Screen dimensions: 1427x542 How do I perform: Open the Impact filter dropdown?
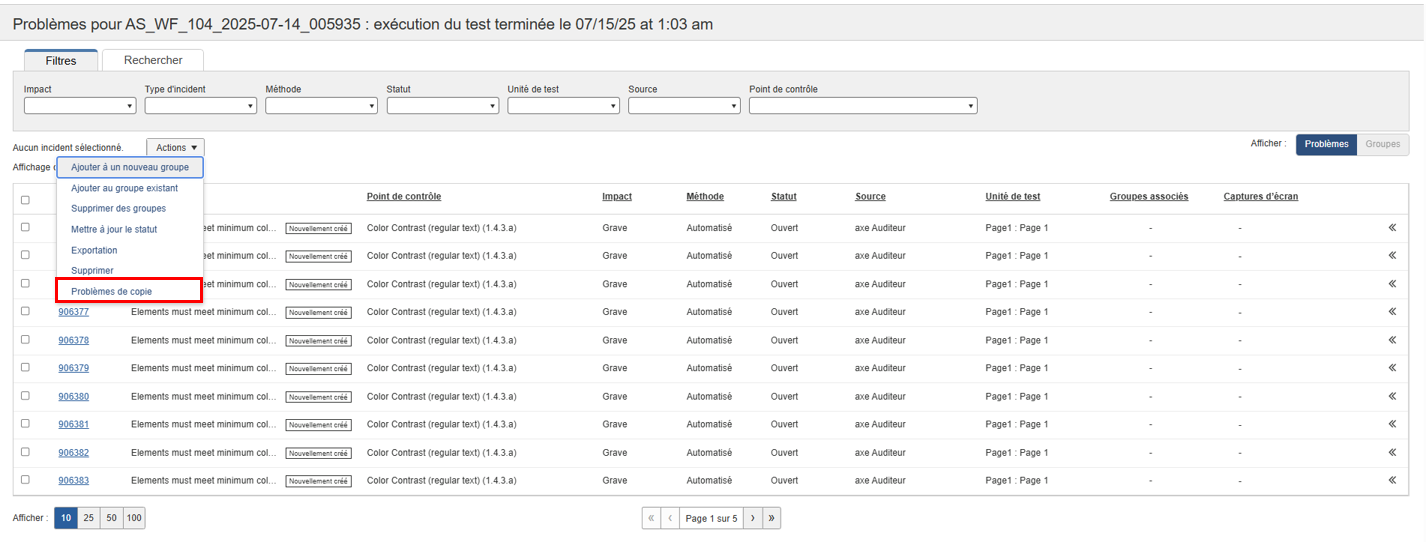(79, 106)
